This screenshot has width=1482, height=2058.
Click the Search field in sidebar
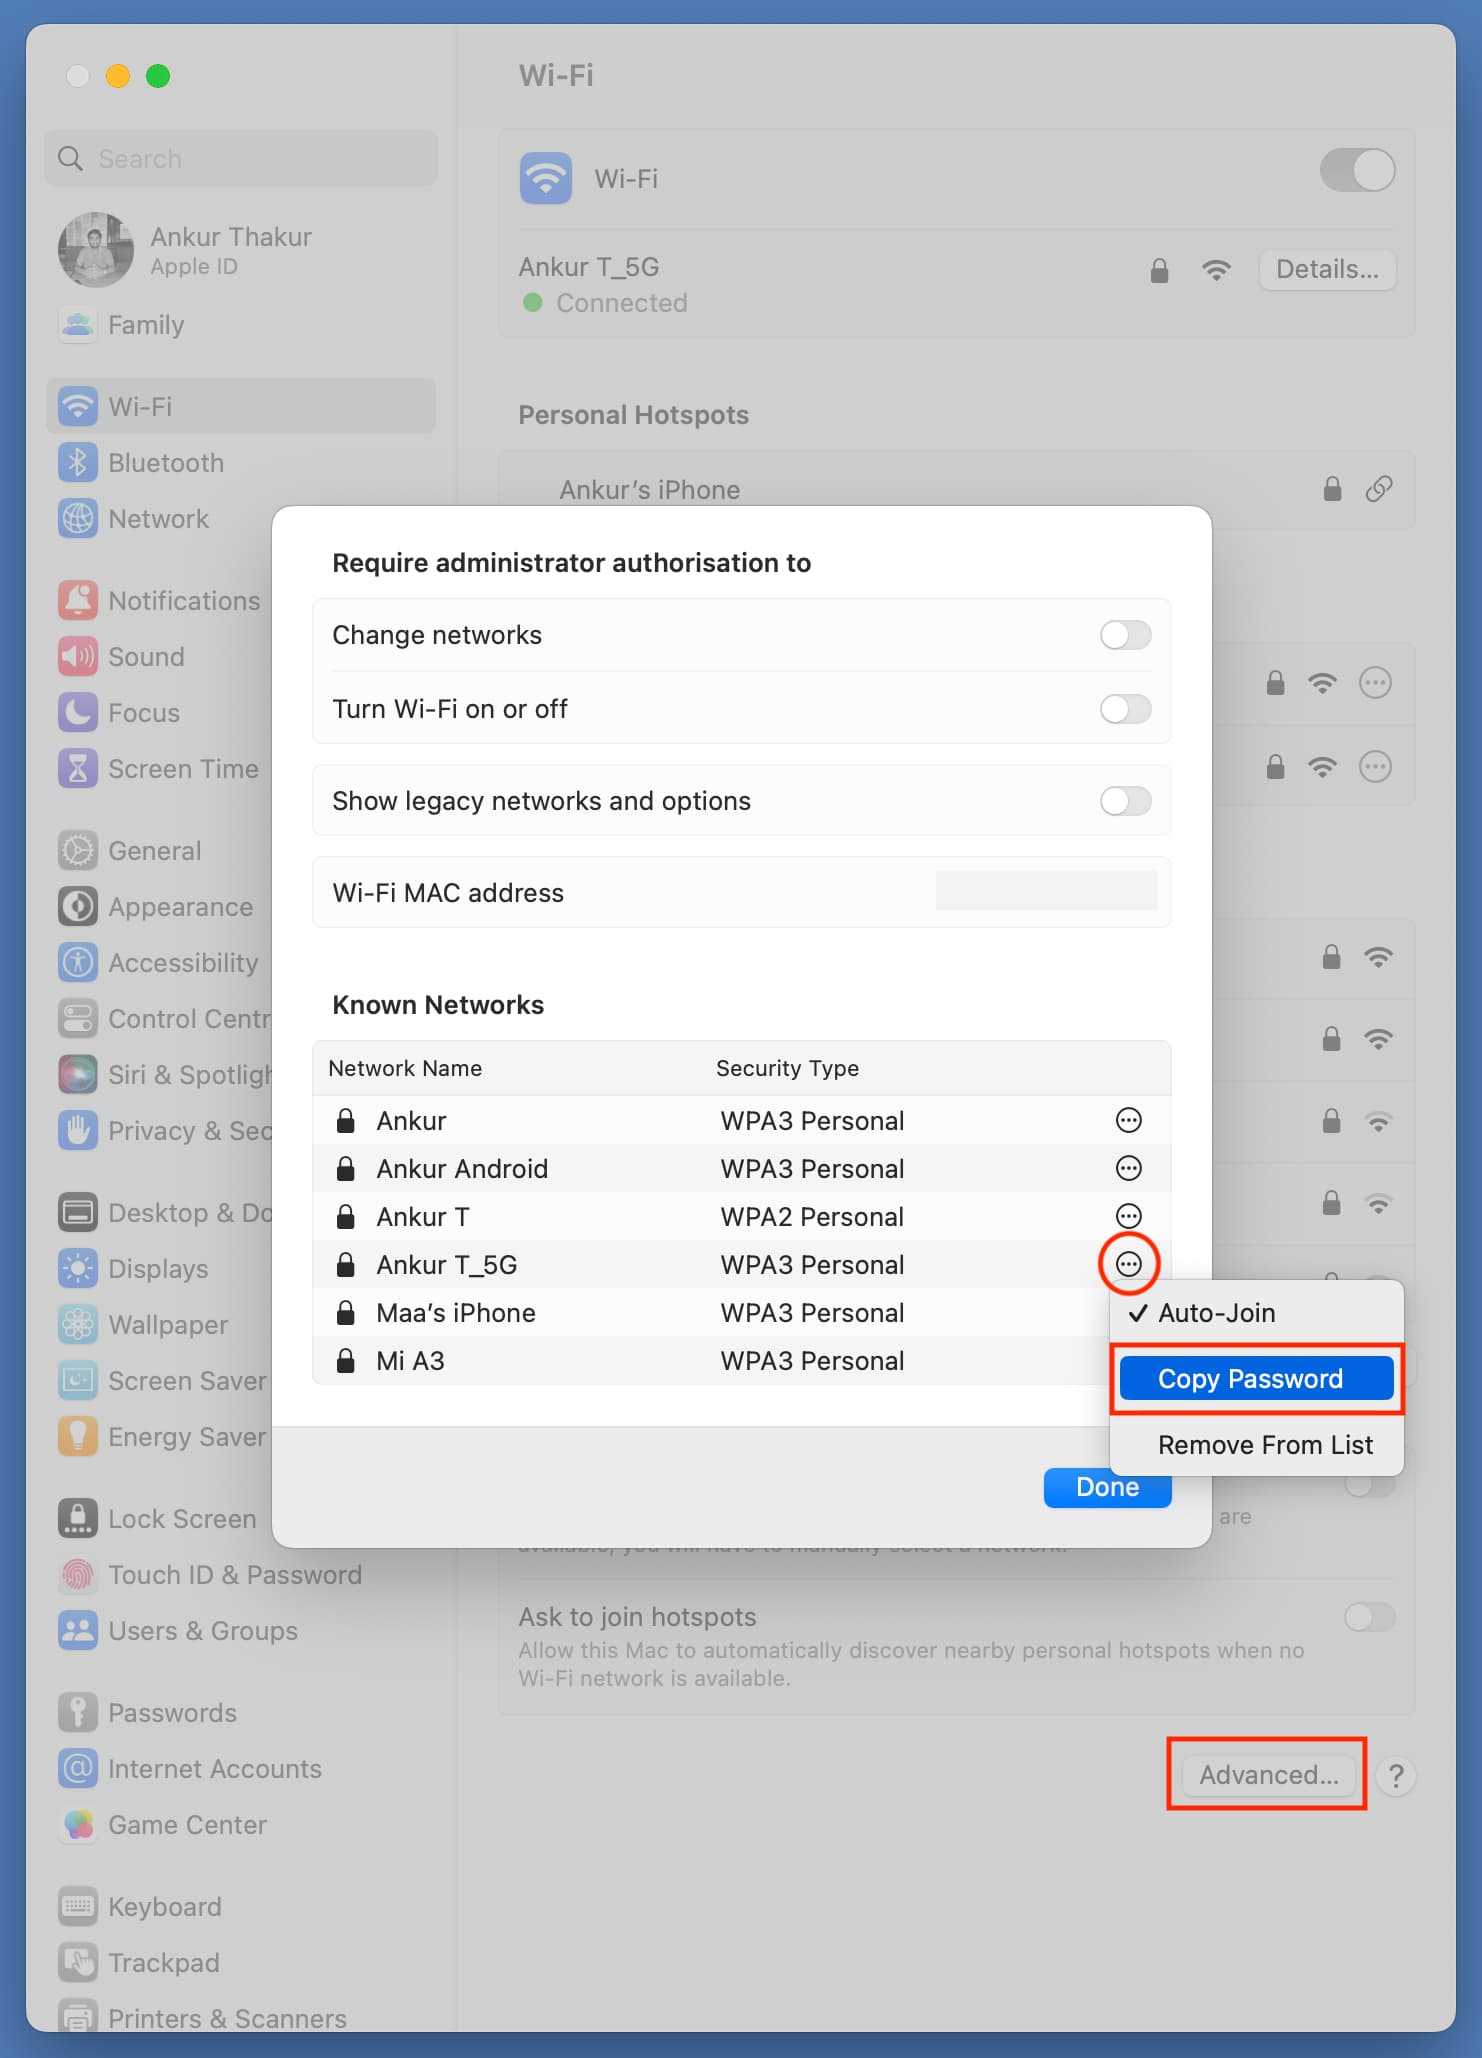click(x=241, y=159)
